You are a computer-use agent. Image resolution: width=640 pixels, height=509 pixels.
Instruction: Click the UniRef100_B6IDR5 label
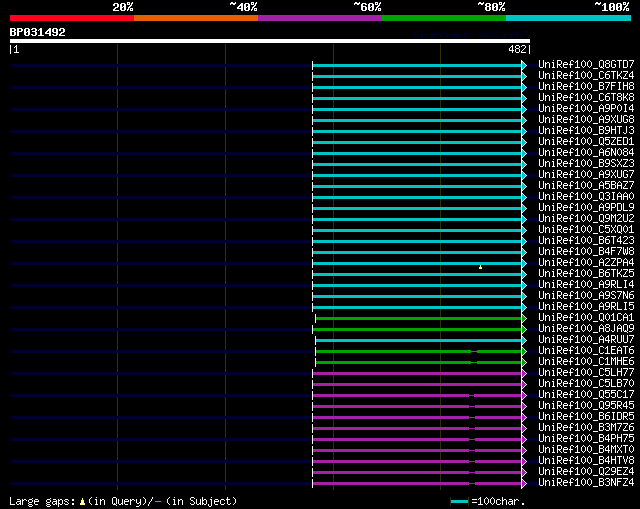[x=586, y=417]
